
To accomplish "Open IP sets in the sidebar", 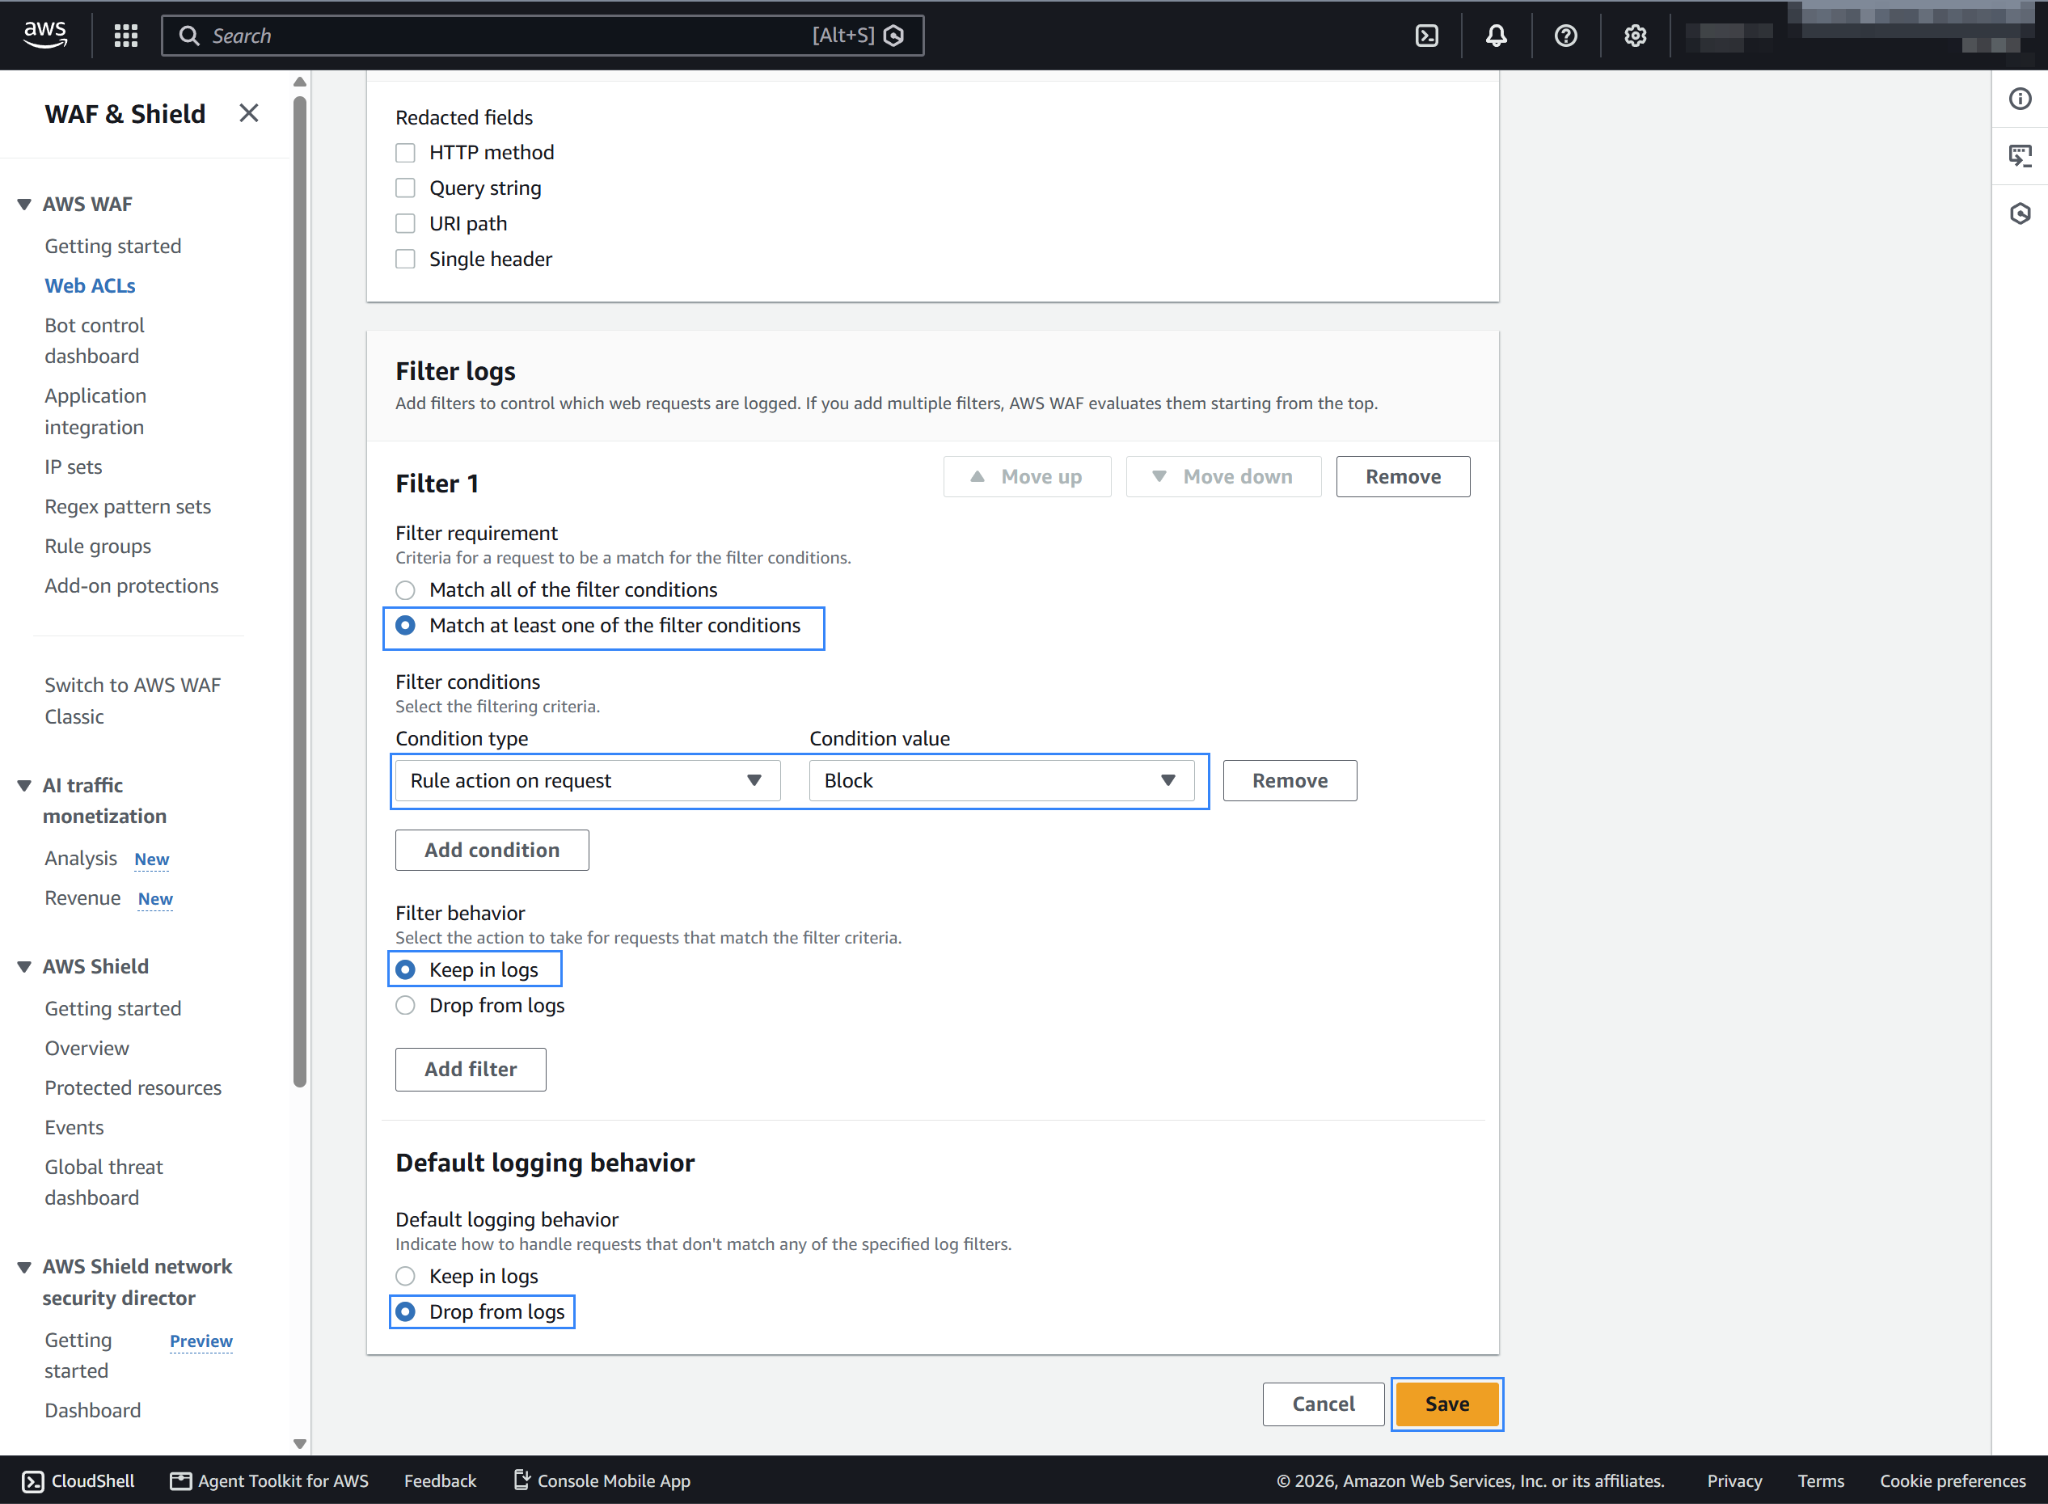I will [73, 467].
